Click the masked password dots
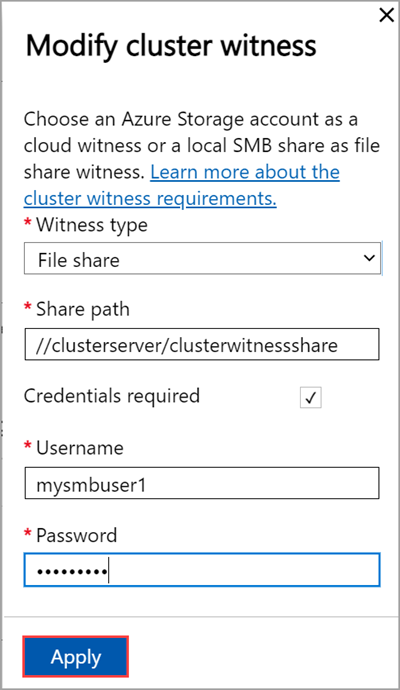Image resolution: width=400 pixels, height=690 pixels. (x=72, y=572)
